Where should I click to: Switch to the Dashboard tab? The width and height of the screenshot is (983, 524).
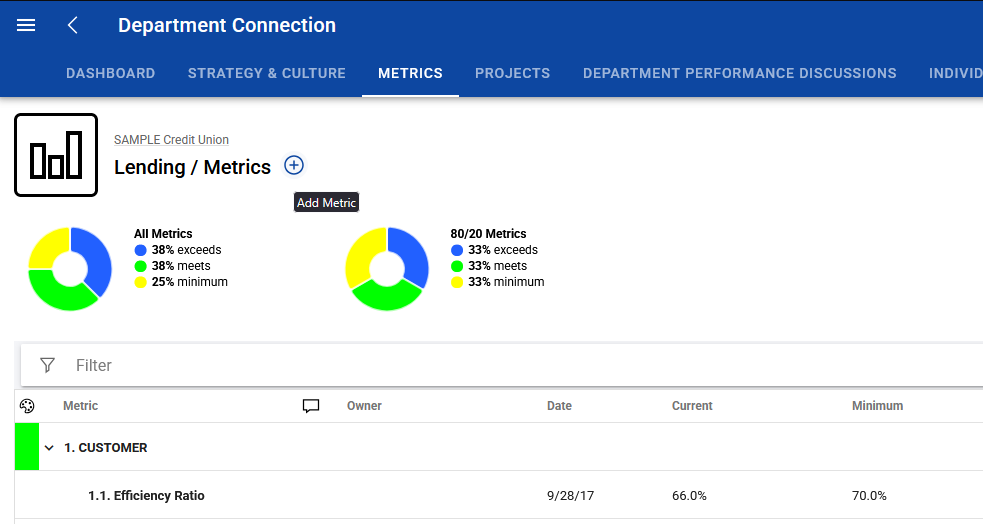point(111,73)
